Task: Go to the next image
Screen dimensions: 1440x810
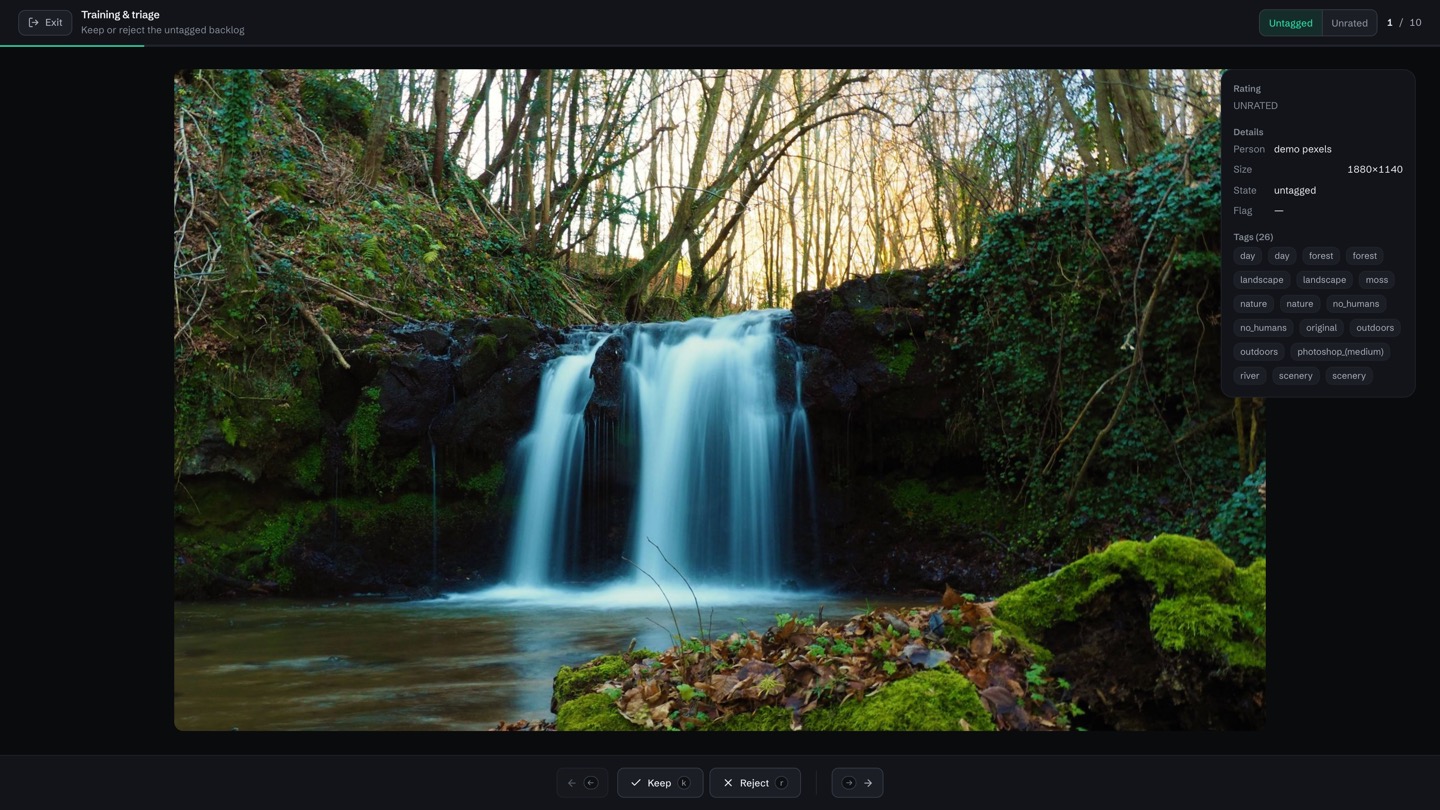Action: pyautogui.click(x=857, y=783)
